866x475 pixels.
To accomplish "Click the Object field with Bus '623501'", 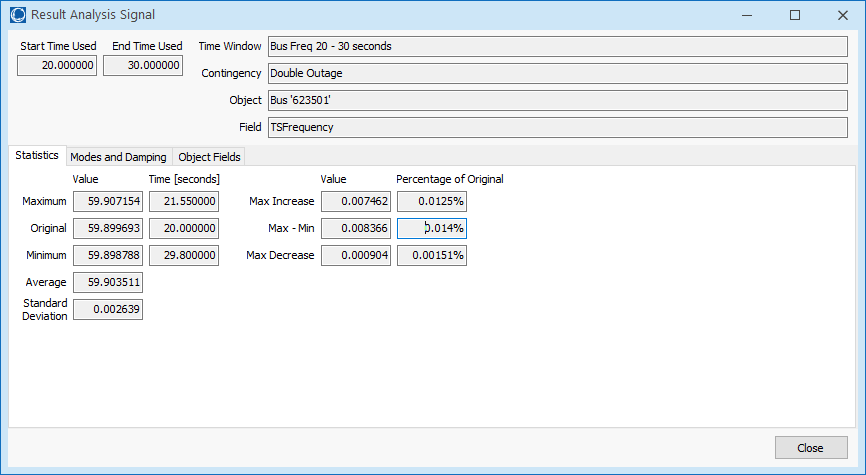I will click(x=556, y=101).
